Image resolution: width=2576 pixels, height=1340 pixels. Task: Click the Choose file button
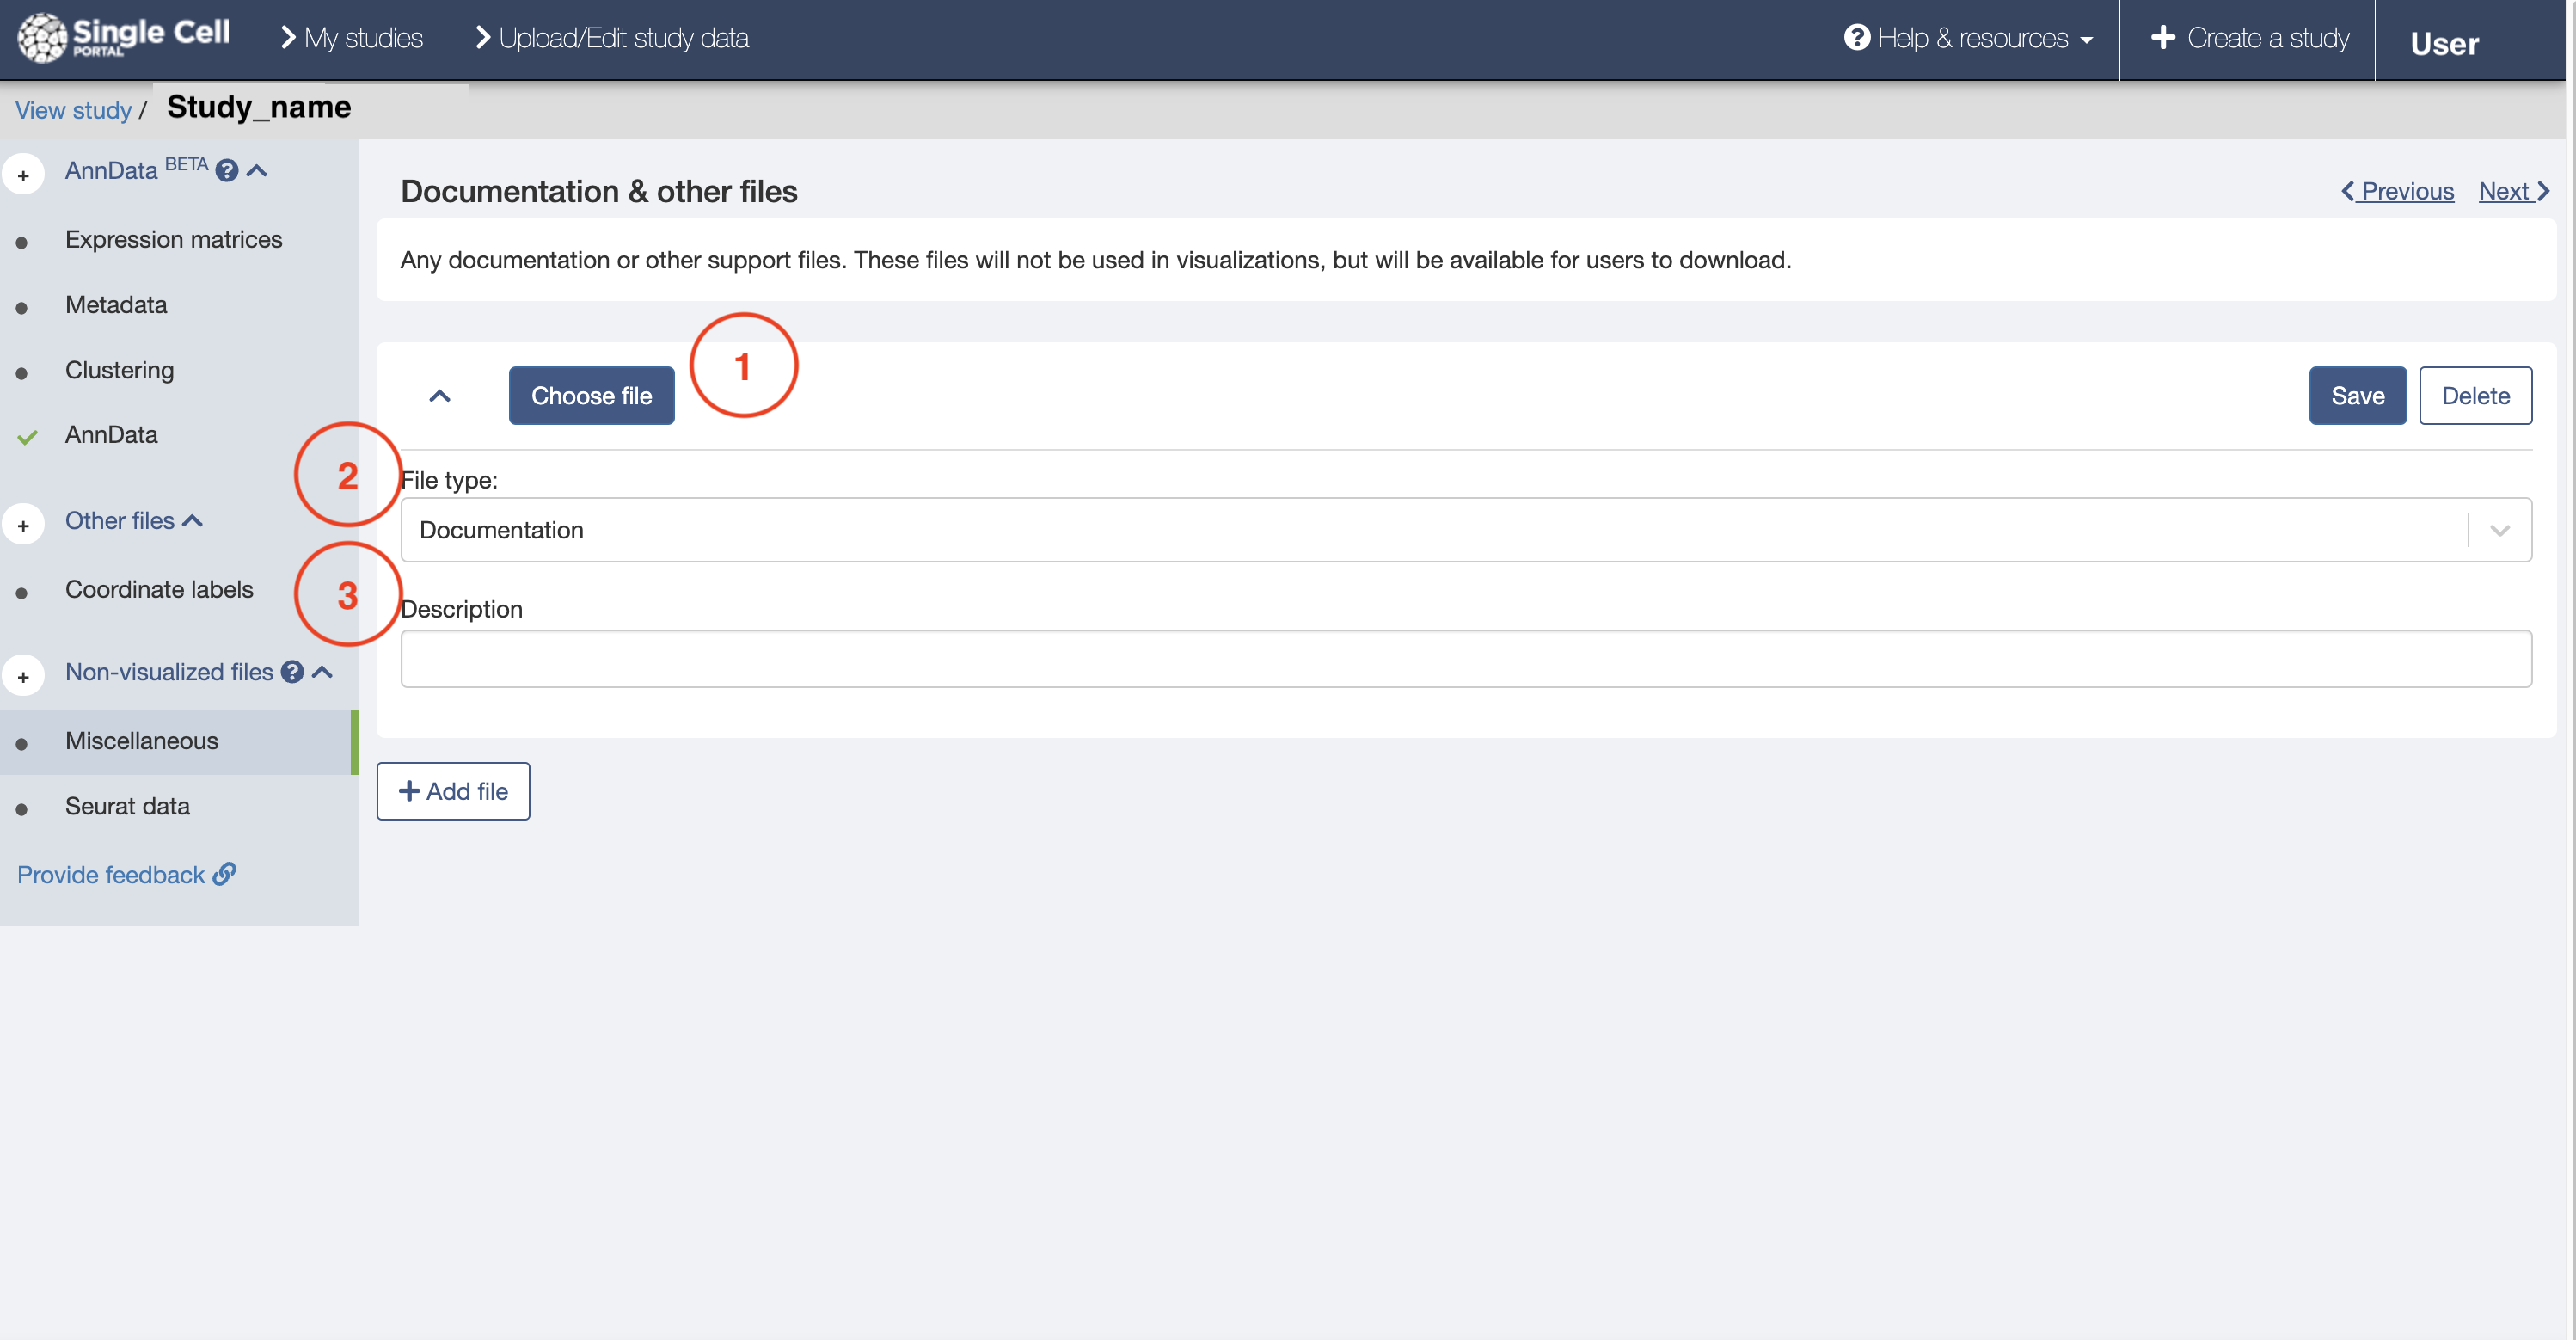[x=592, y=394]
